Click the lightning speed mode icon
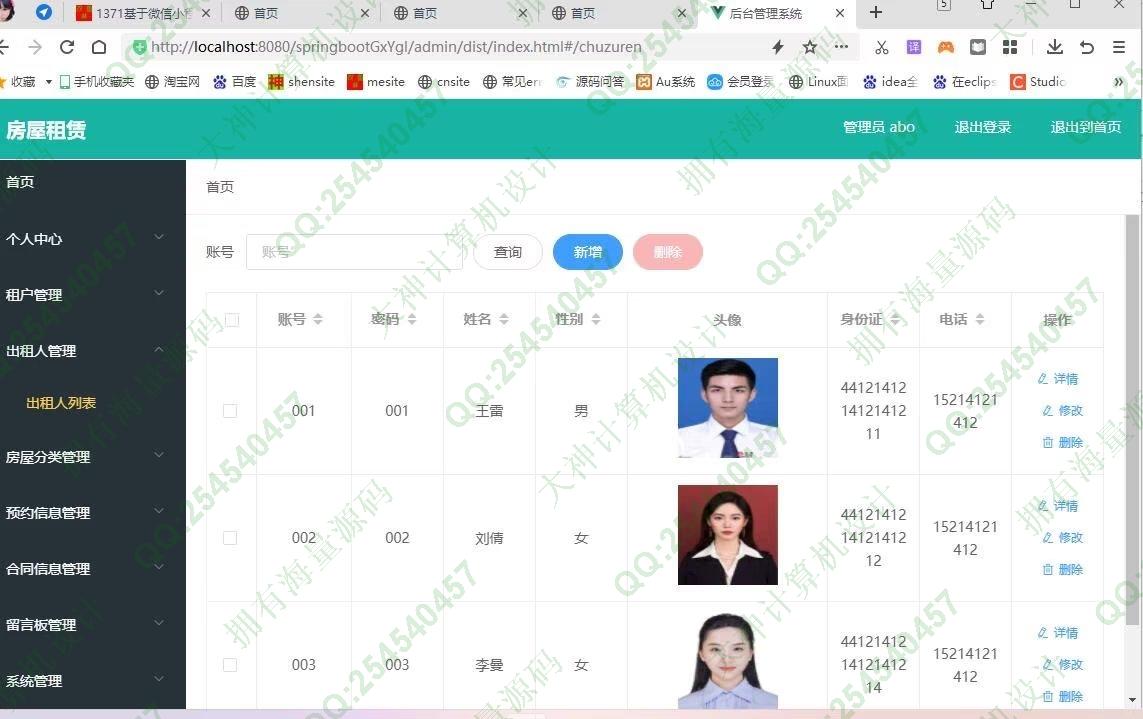The height and width of the screenshot is (719, 1143). tap(778, 47)
